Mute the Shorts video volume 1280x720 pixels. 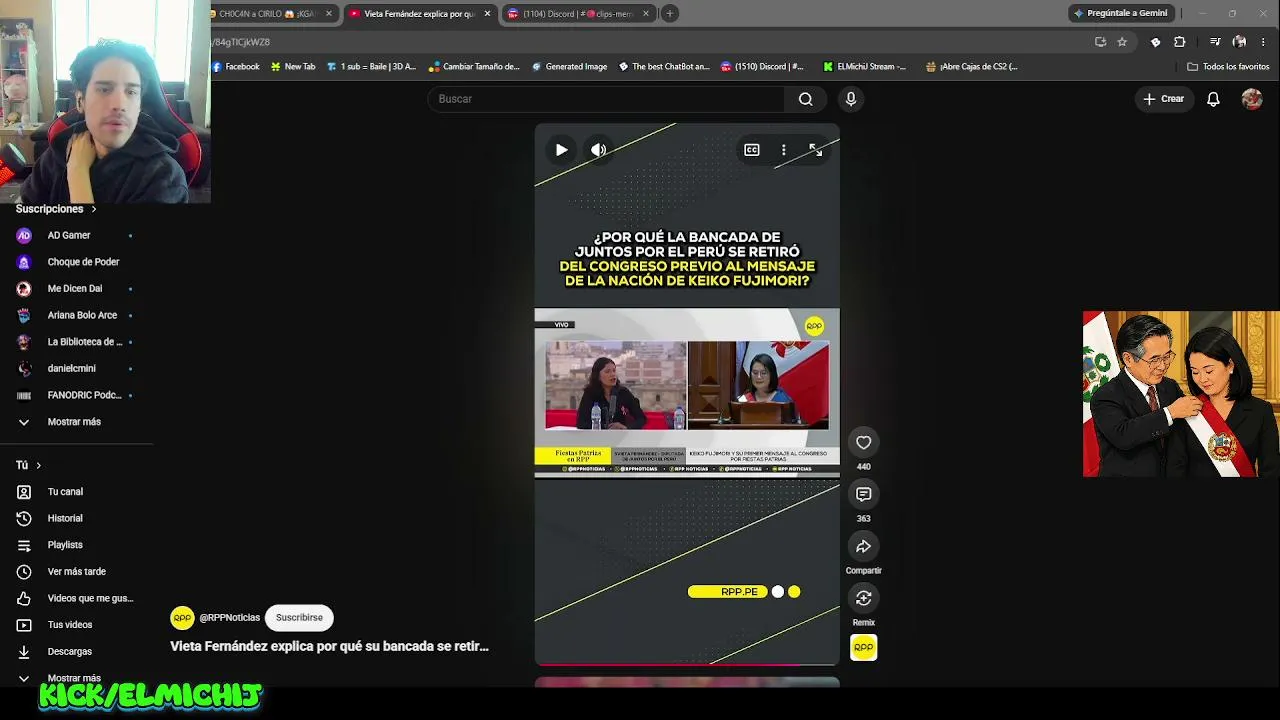coord(598,150)
